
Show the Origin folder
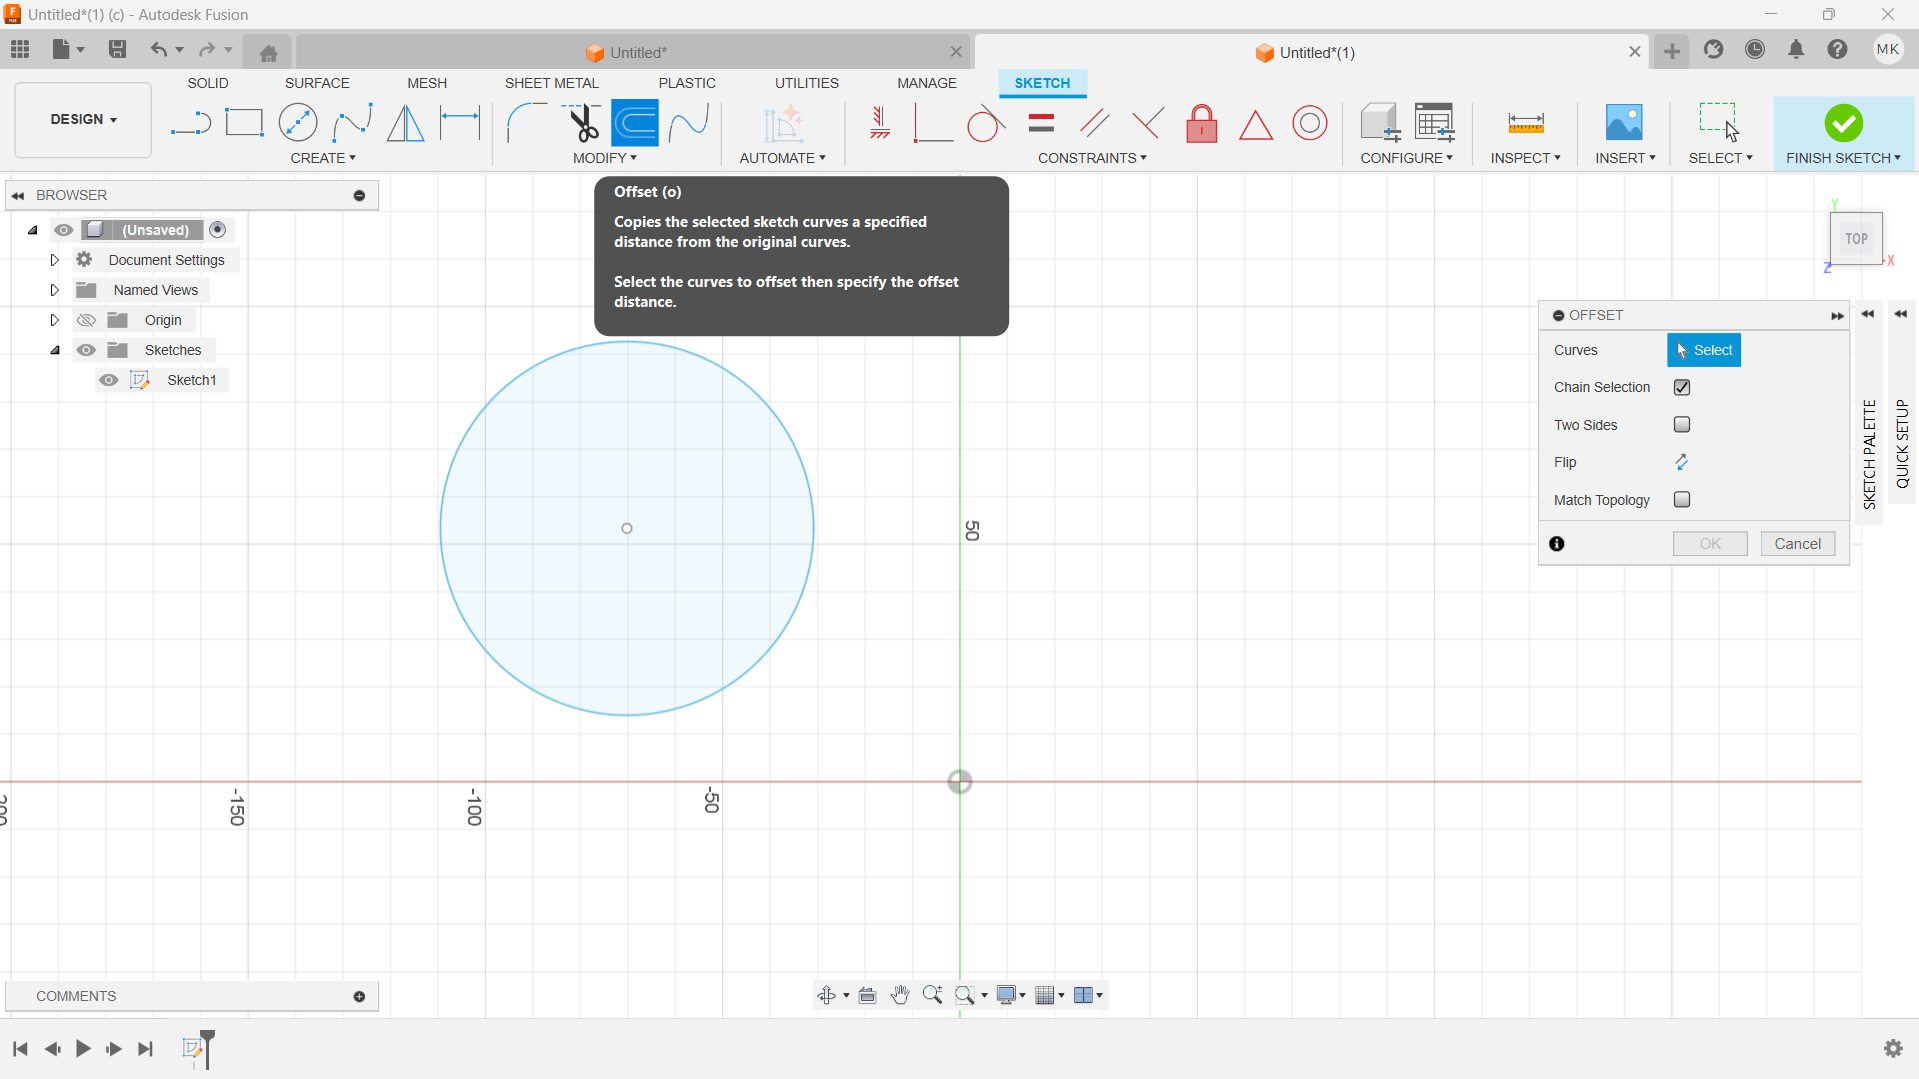(87, 320)
